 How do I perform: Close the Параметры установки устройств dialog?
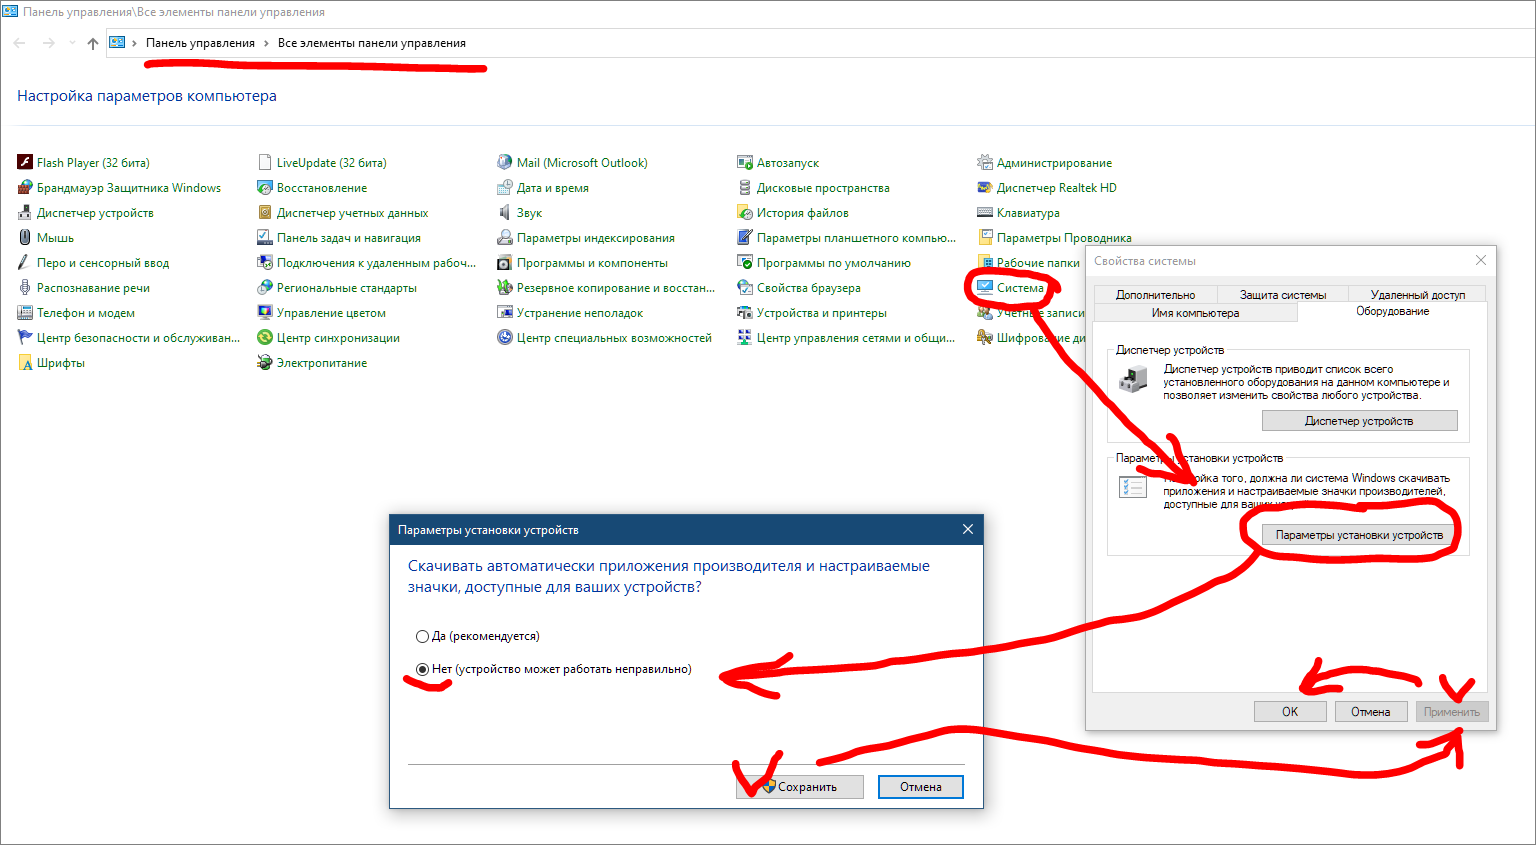(x=968, y=529)
